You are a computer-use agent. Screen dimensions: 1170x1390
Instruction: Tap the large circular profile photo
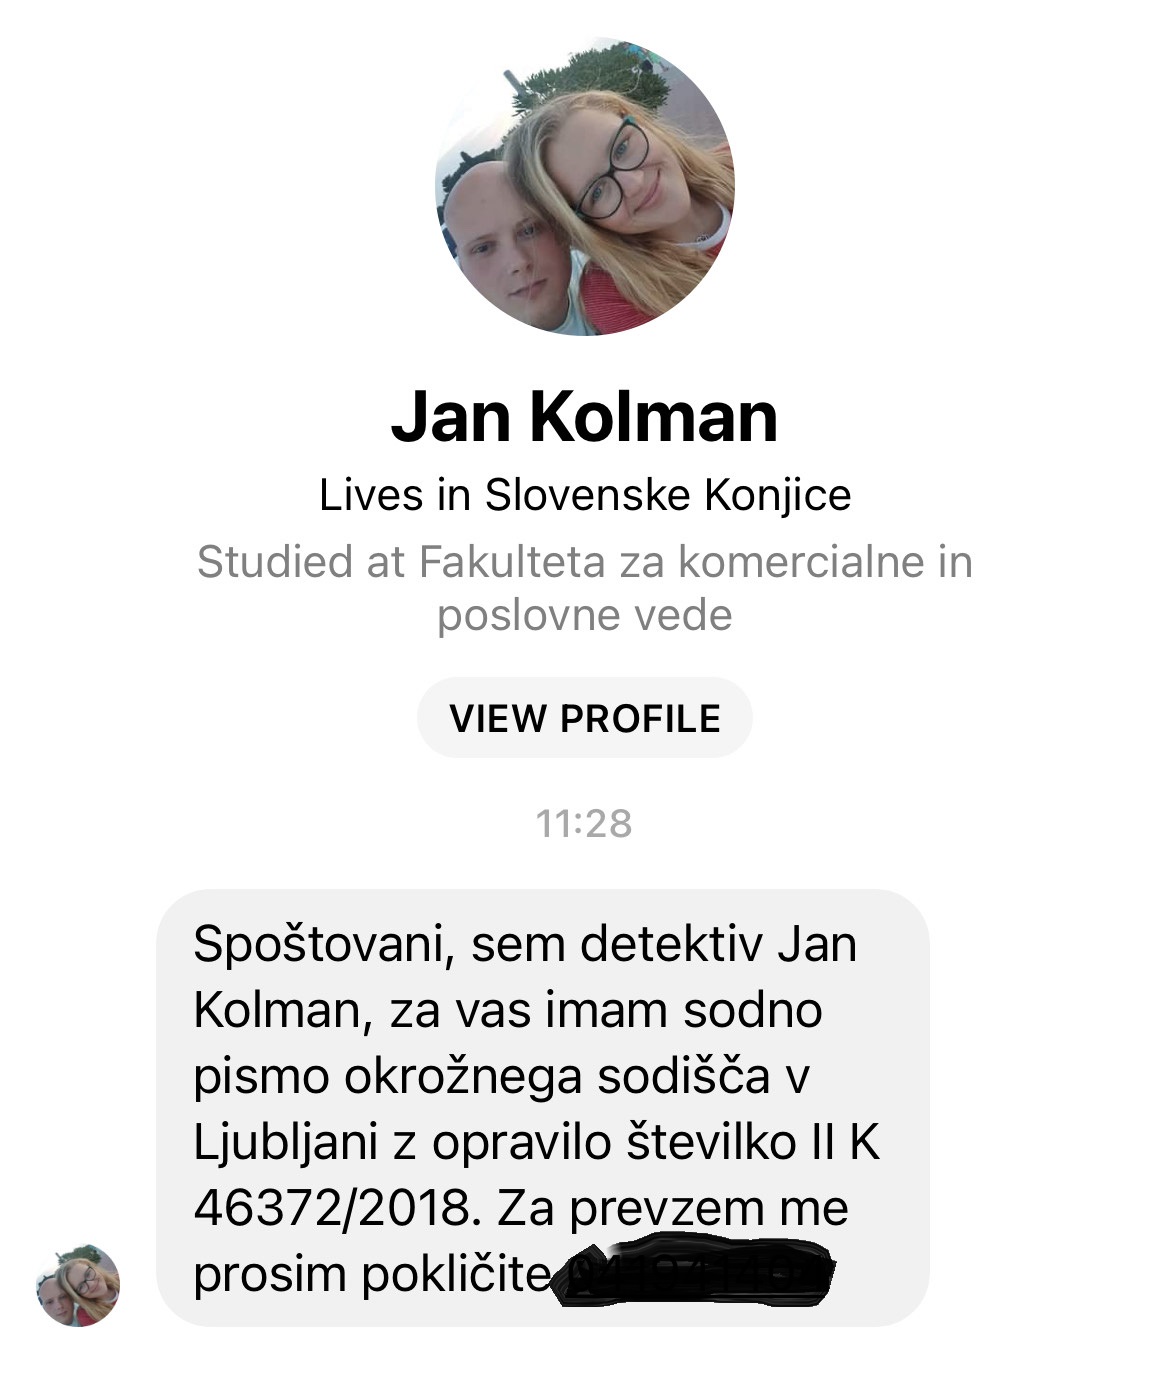[x=585, y=187]
